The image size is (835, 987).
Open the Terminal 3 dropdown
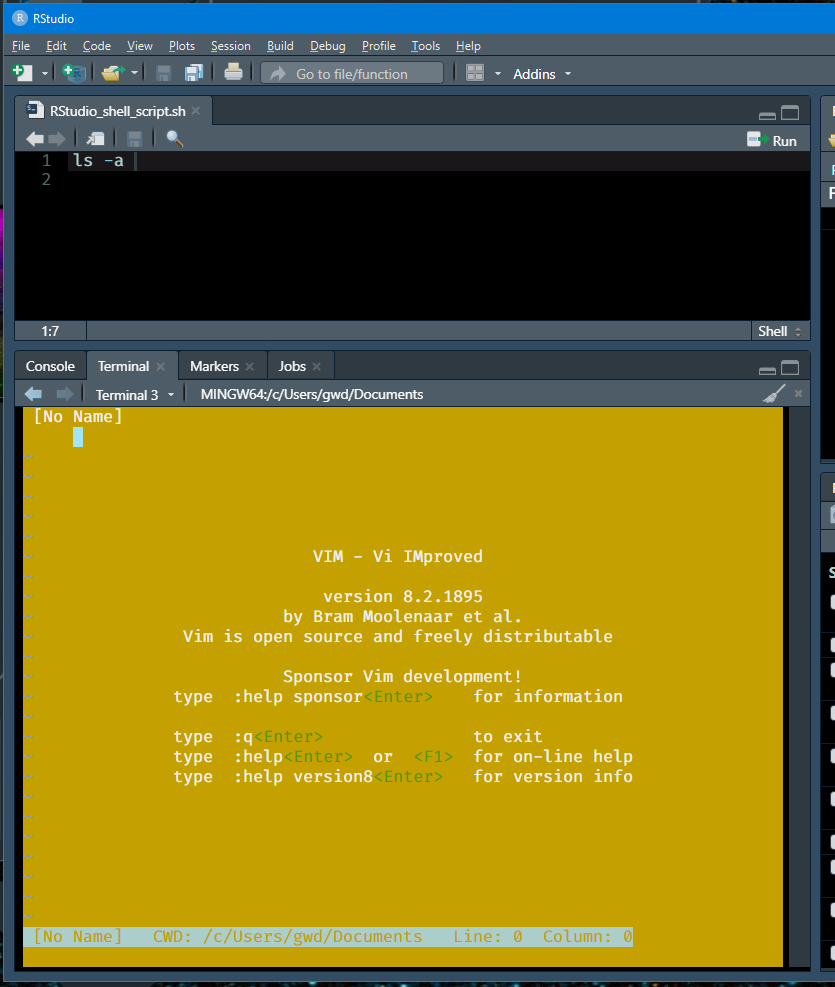[x=133, y=394]
